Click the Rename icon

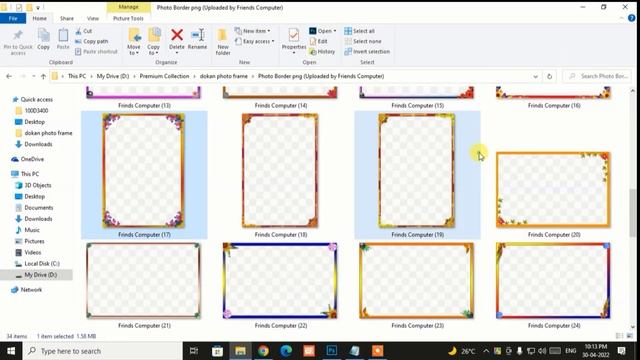(x=198, y=35)
